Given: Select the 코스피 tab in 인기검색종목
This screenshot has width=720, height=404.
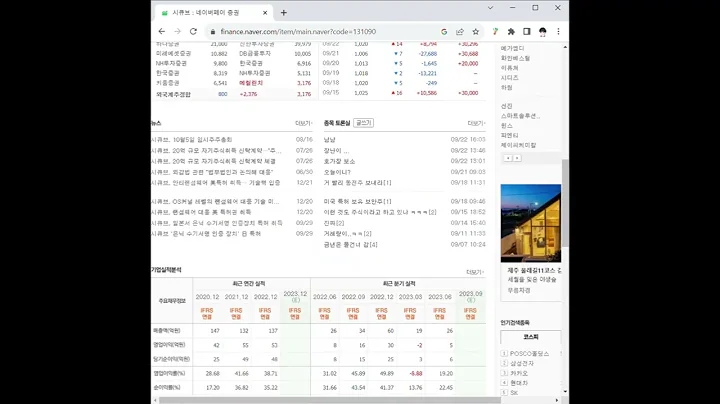Looking at the screenshot, I should click(531, 337).
